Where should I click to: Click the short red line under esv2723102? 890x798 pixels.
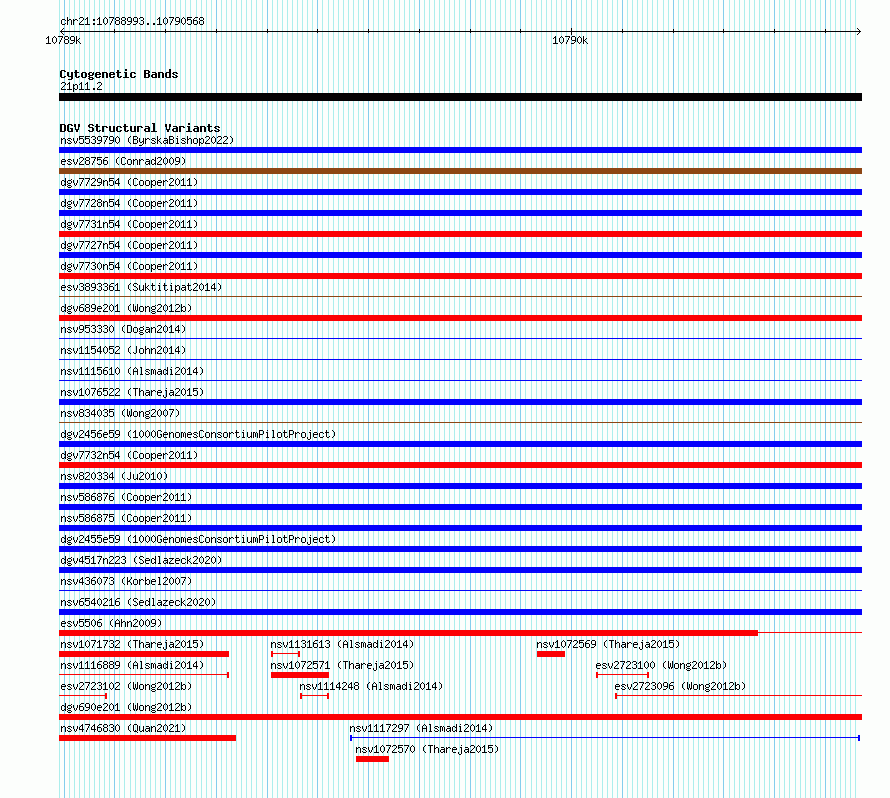pyautogui.click(x=83, y=696)
